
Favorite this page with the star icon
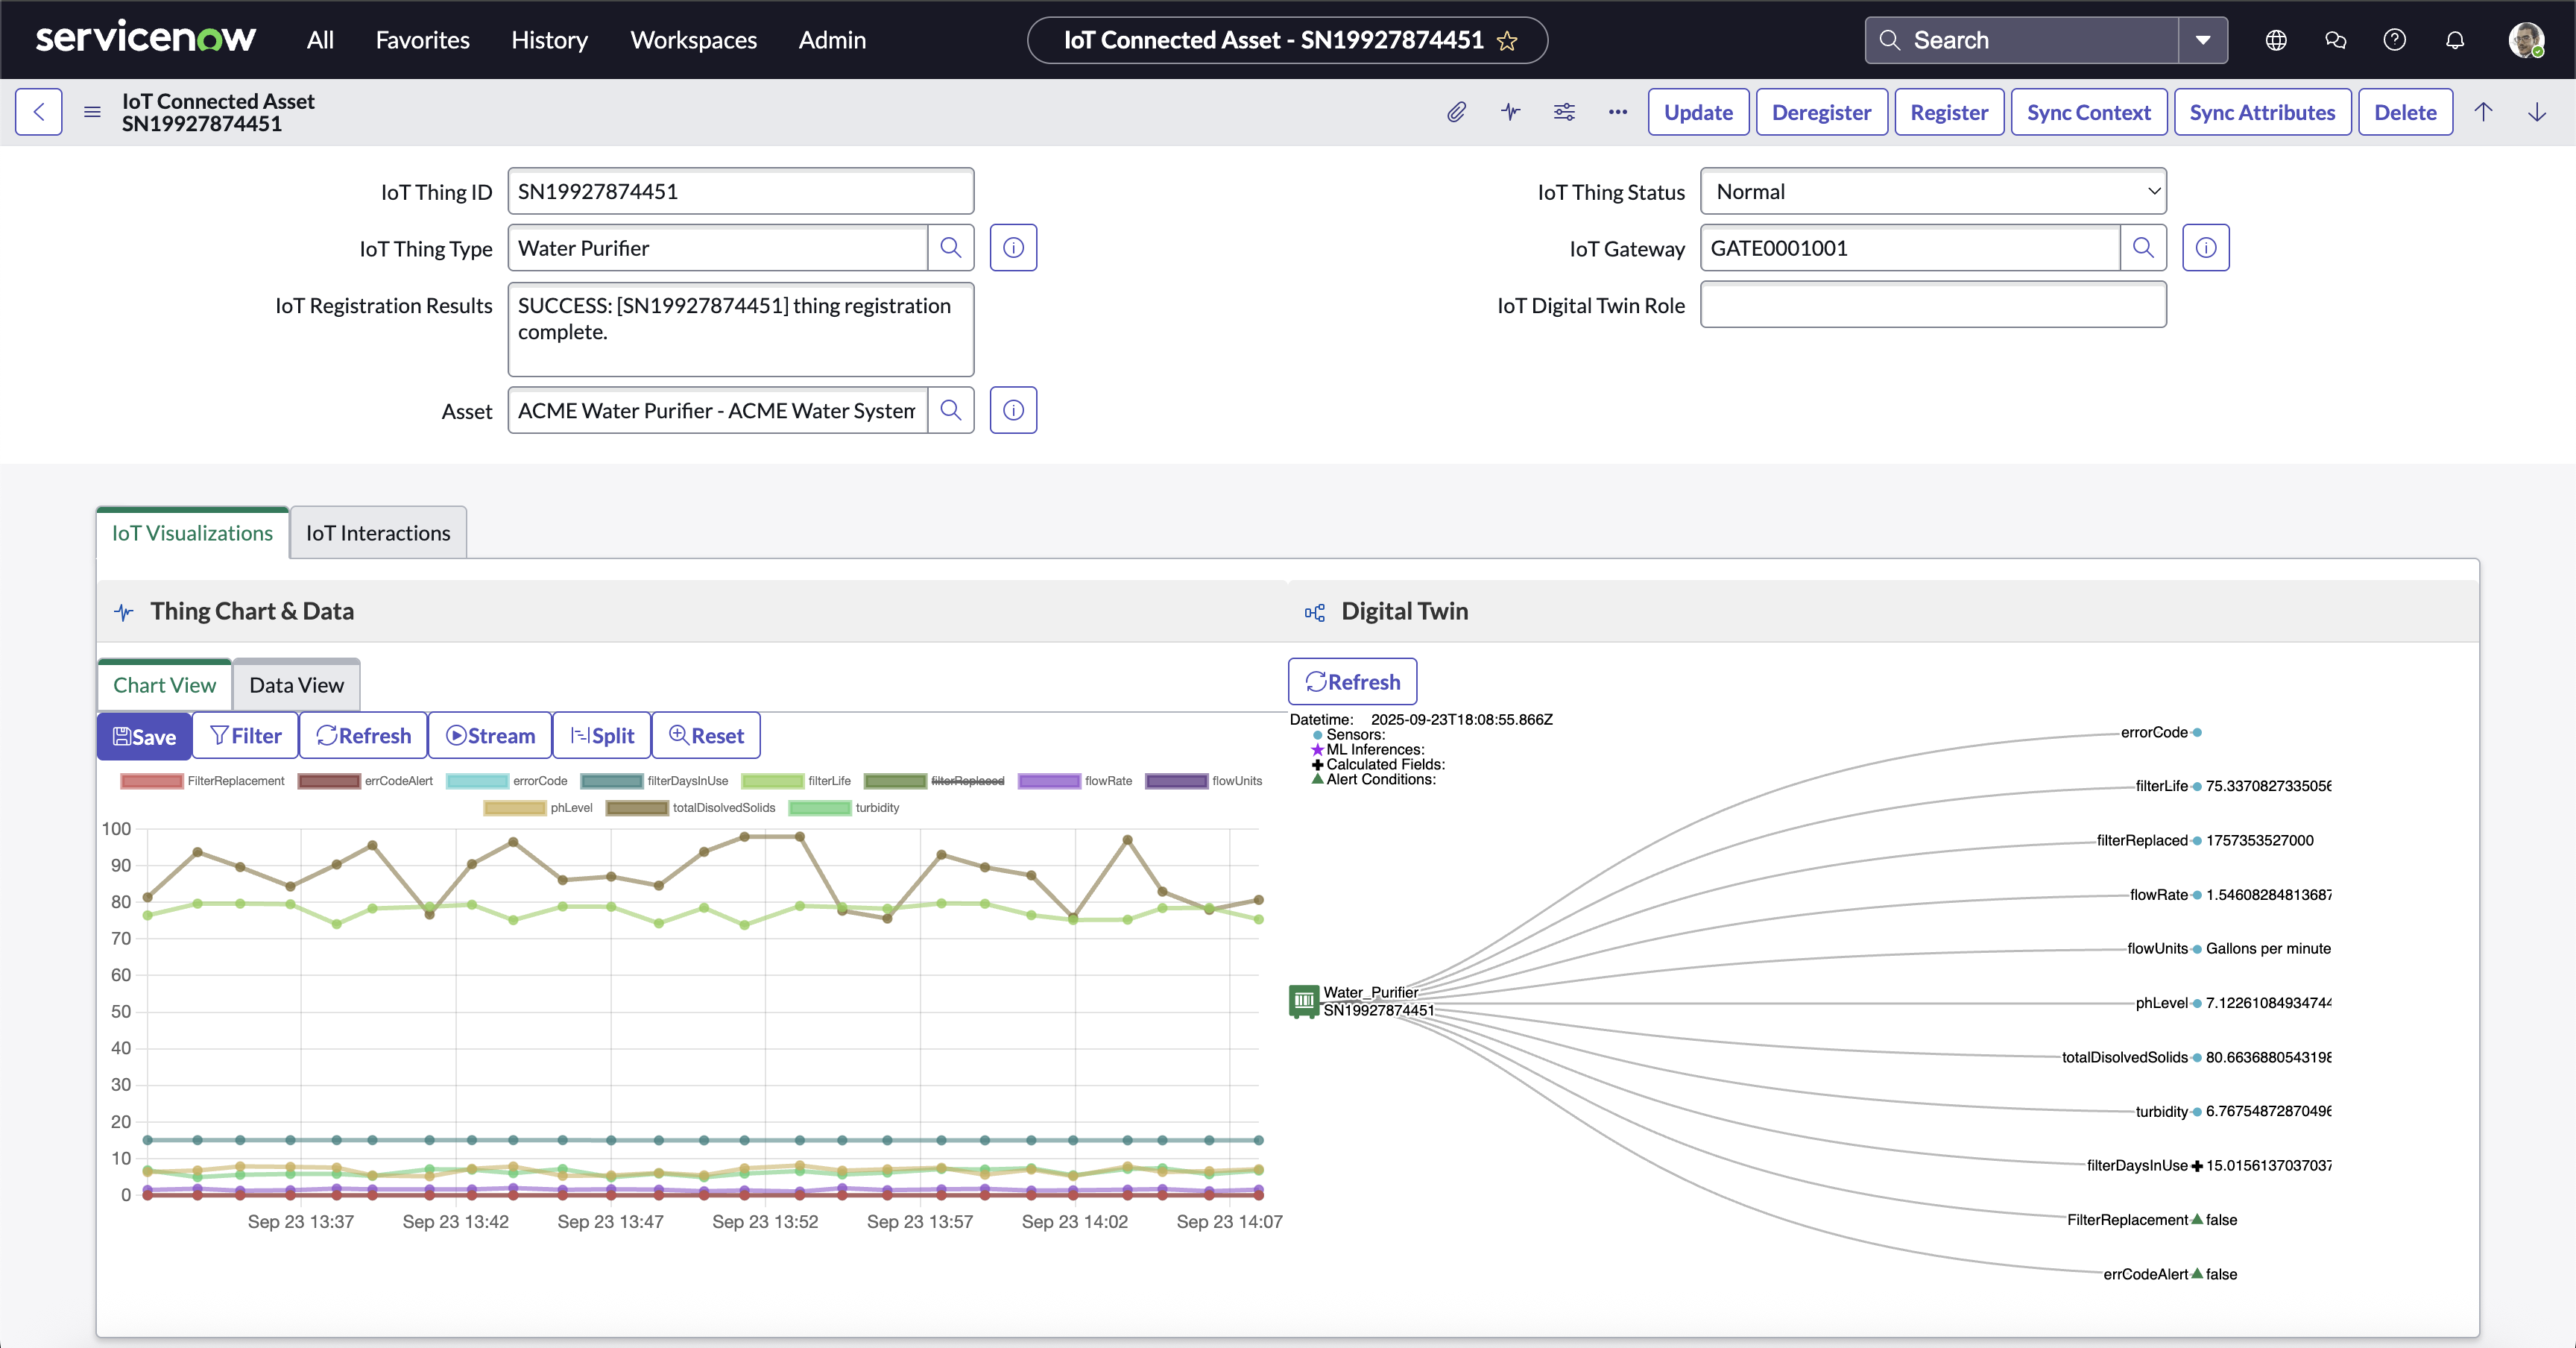click(1507, 41)
